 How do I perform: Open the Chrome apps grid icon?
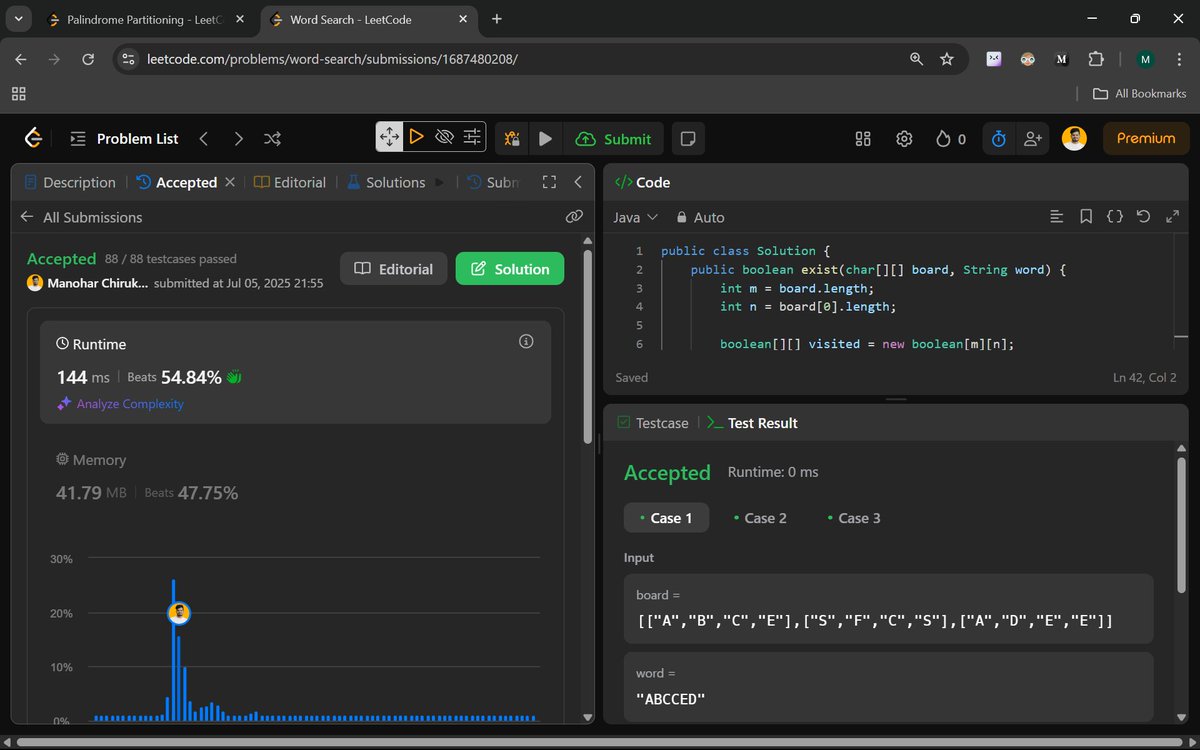coord(18,93)
